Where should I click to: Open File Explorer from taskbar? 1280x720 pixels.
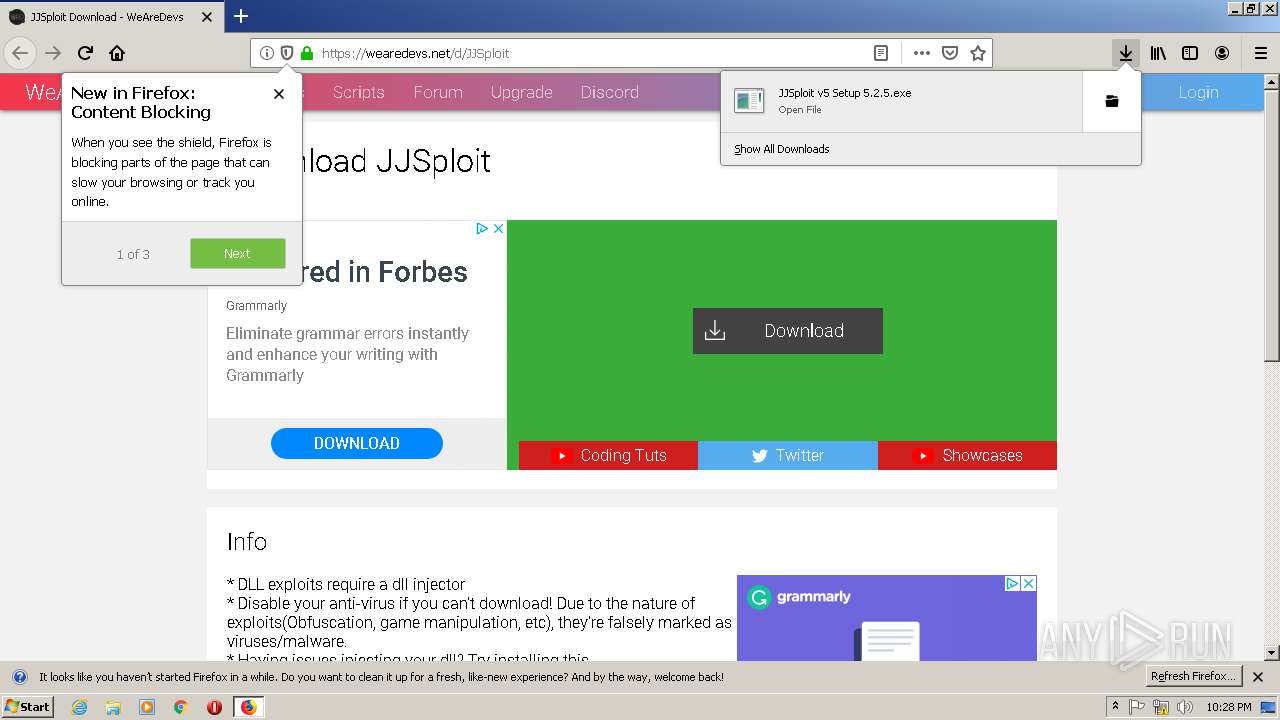(x=113, y=707)
